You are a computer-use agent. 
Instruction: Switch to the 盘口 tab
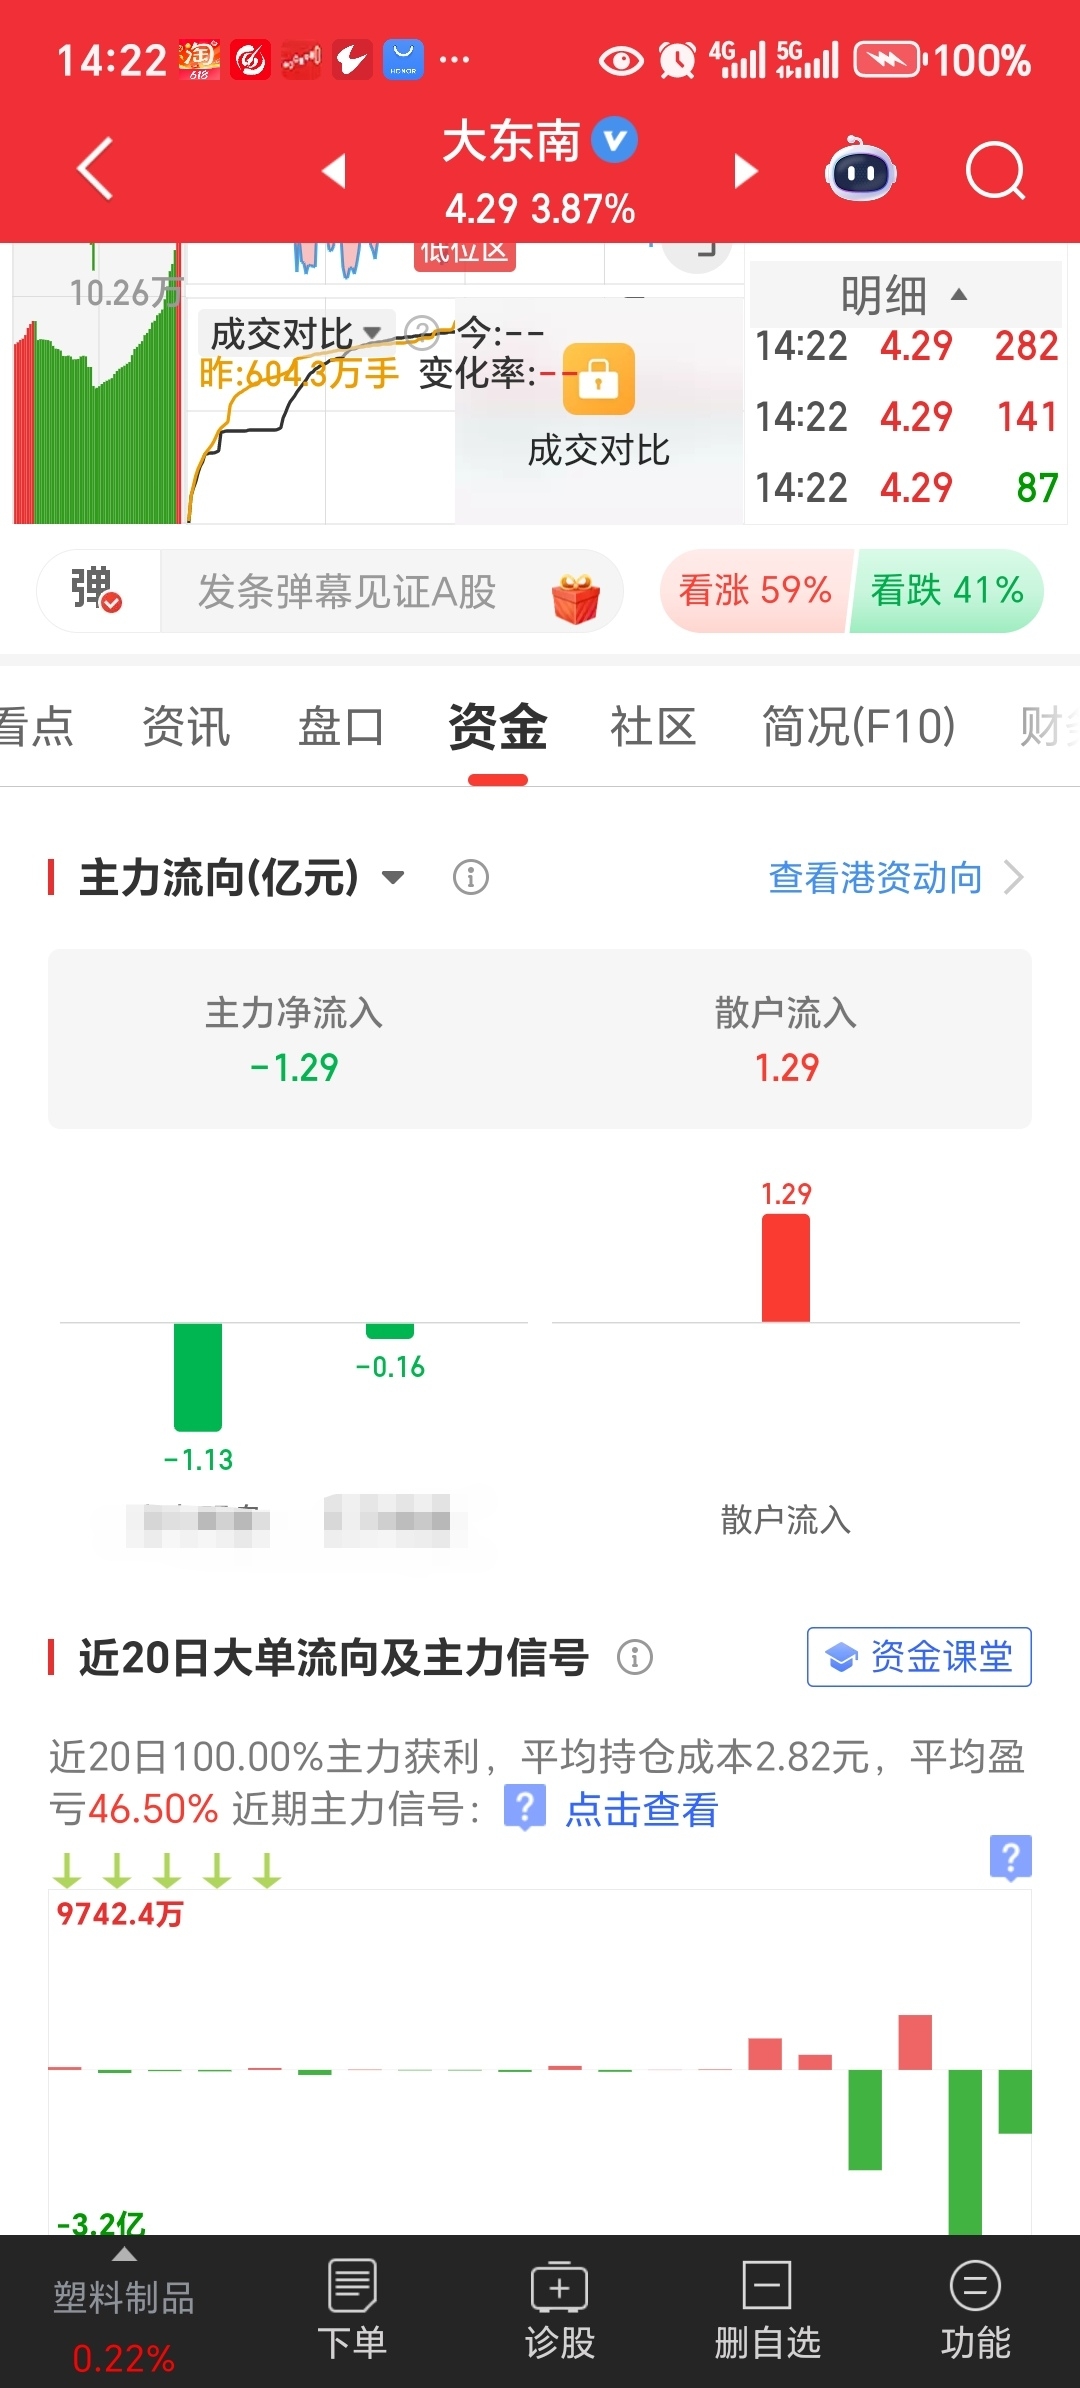click(341, 726)
